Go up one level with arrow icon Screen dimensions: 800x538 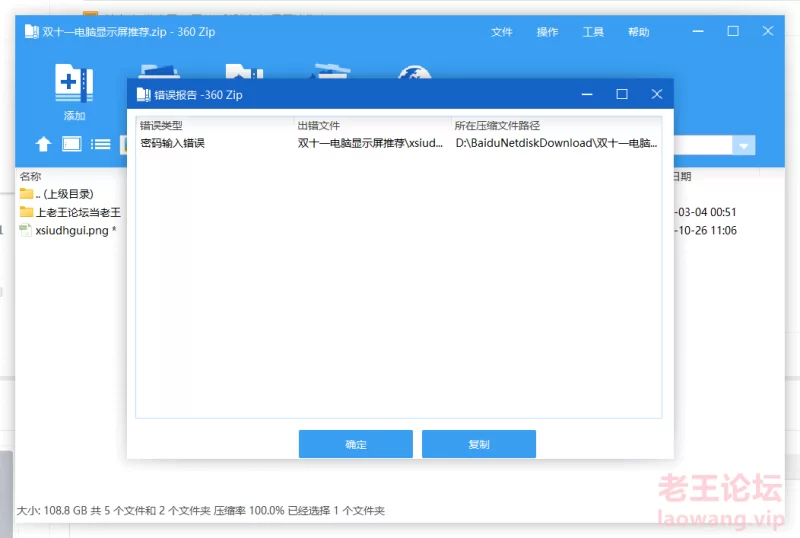[43, 144]
